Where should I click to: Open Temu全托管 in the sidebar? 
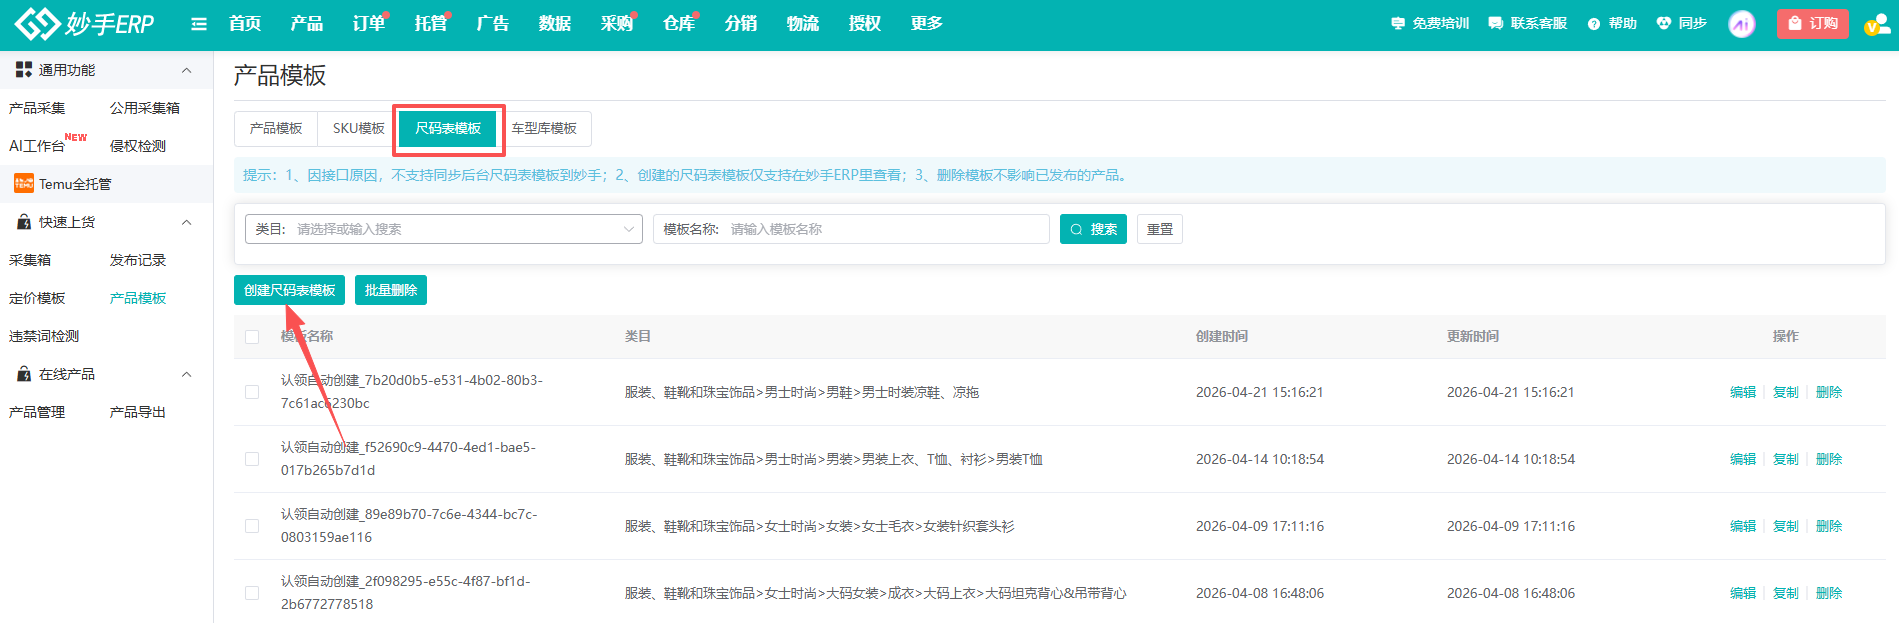[106, 184]
